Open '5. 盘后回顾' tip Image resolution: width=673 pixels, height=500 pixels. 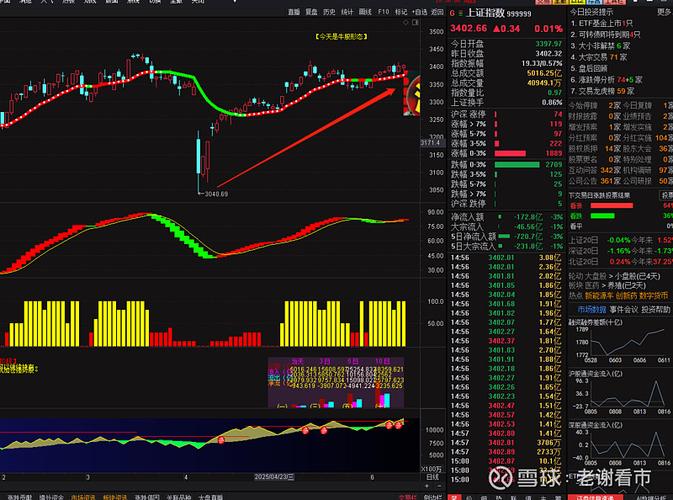coord(588,68)
